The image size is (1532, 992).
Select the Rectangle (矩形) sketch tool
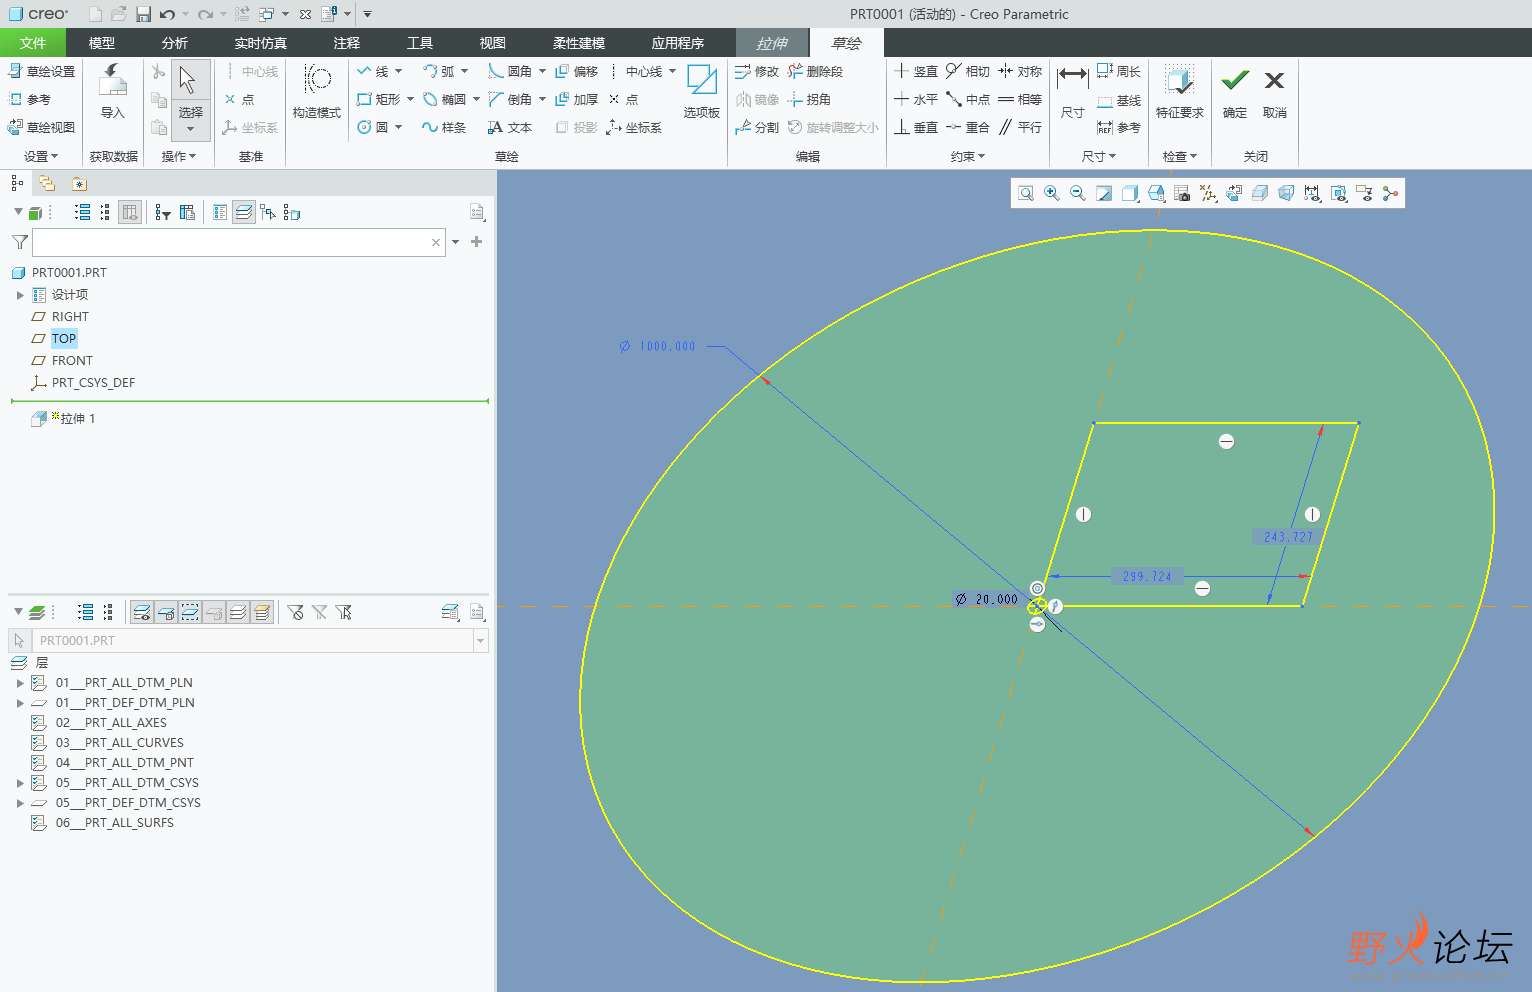click(x=378, y=99)
